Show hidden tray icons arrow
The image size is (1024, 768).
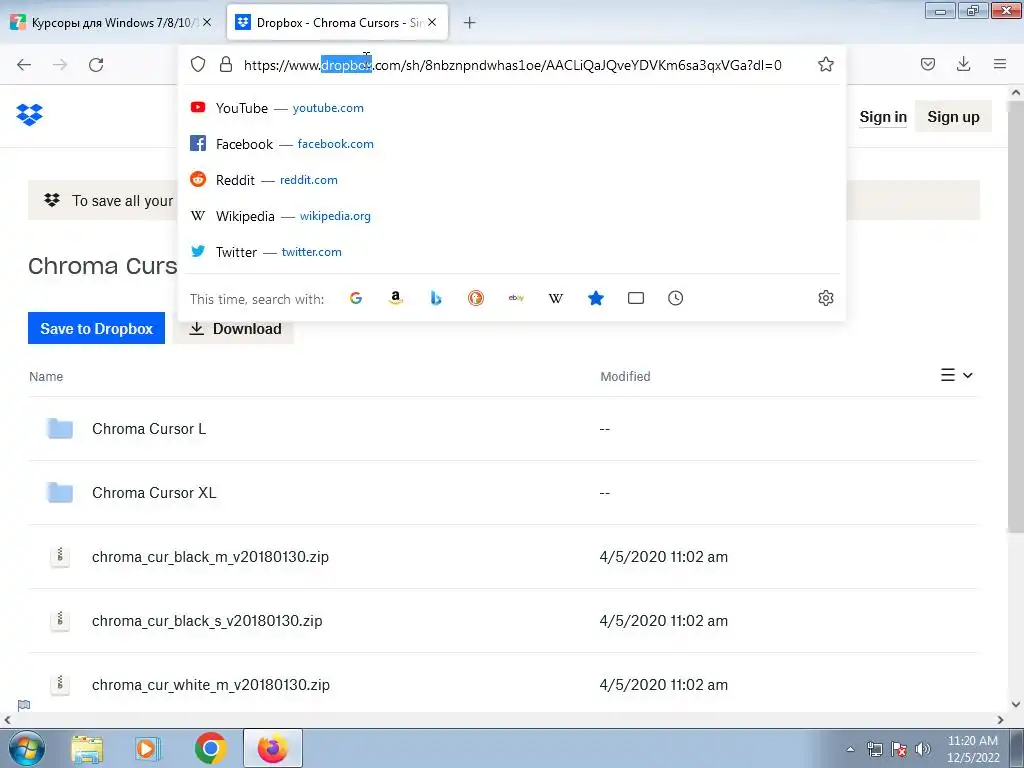pos(850,749)
